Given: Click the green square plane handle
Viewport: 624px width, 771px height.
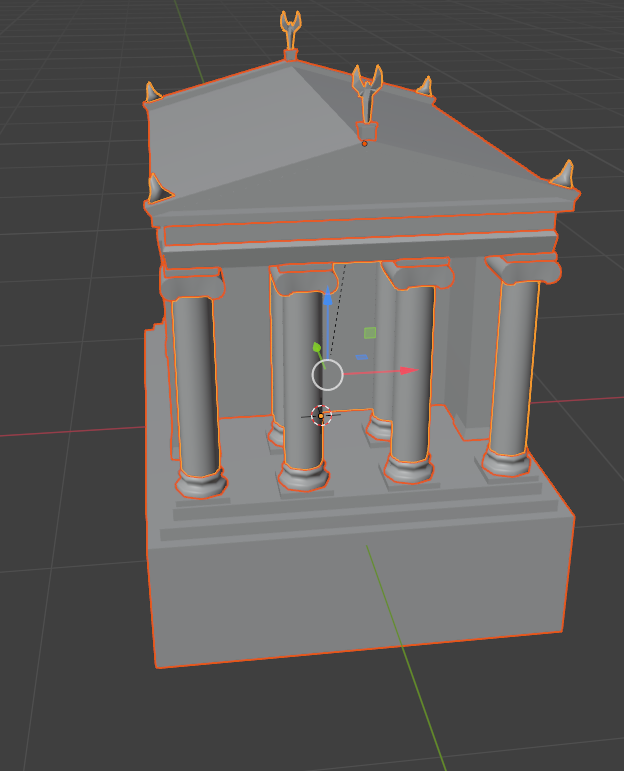Looking at the screenshot, I should pyautogui.click(x=369, y=333).
